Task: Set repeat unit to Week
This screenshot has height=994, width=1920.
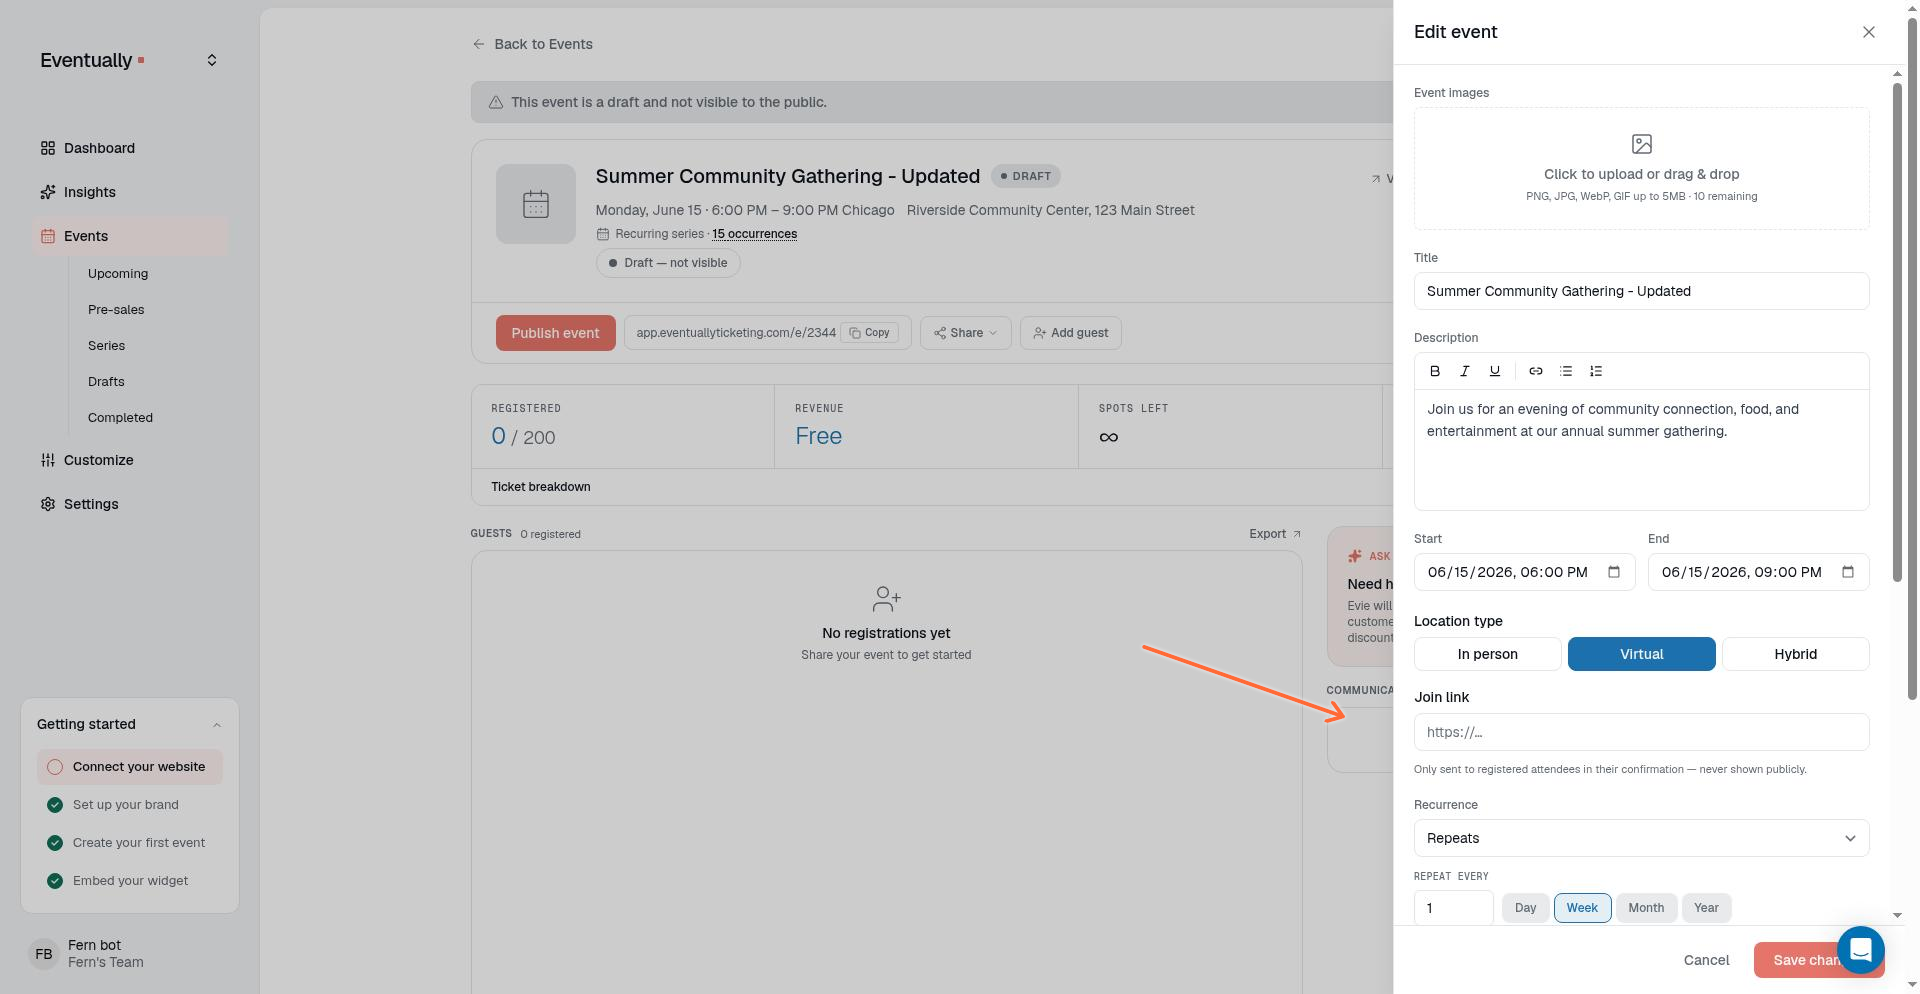Action: [1582, 908]
